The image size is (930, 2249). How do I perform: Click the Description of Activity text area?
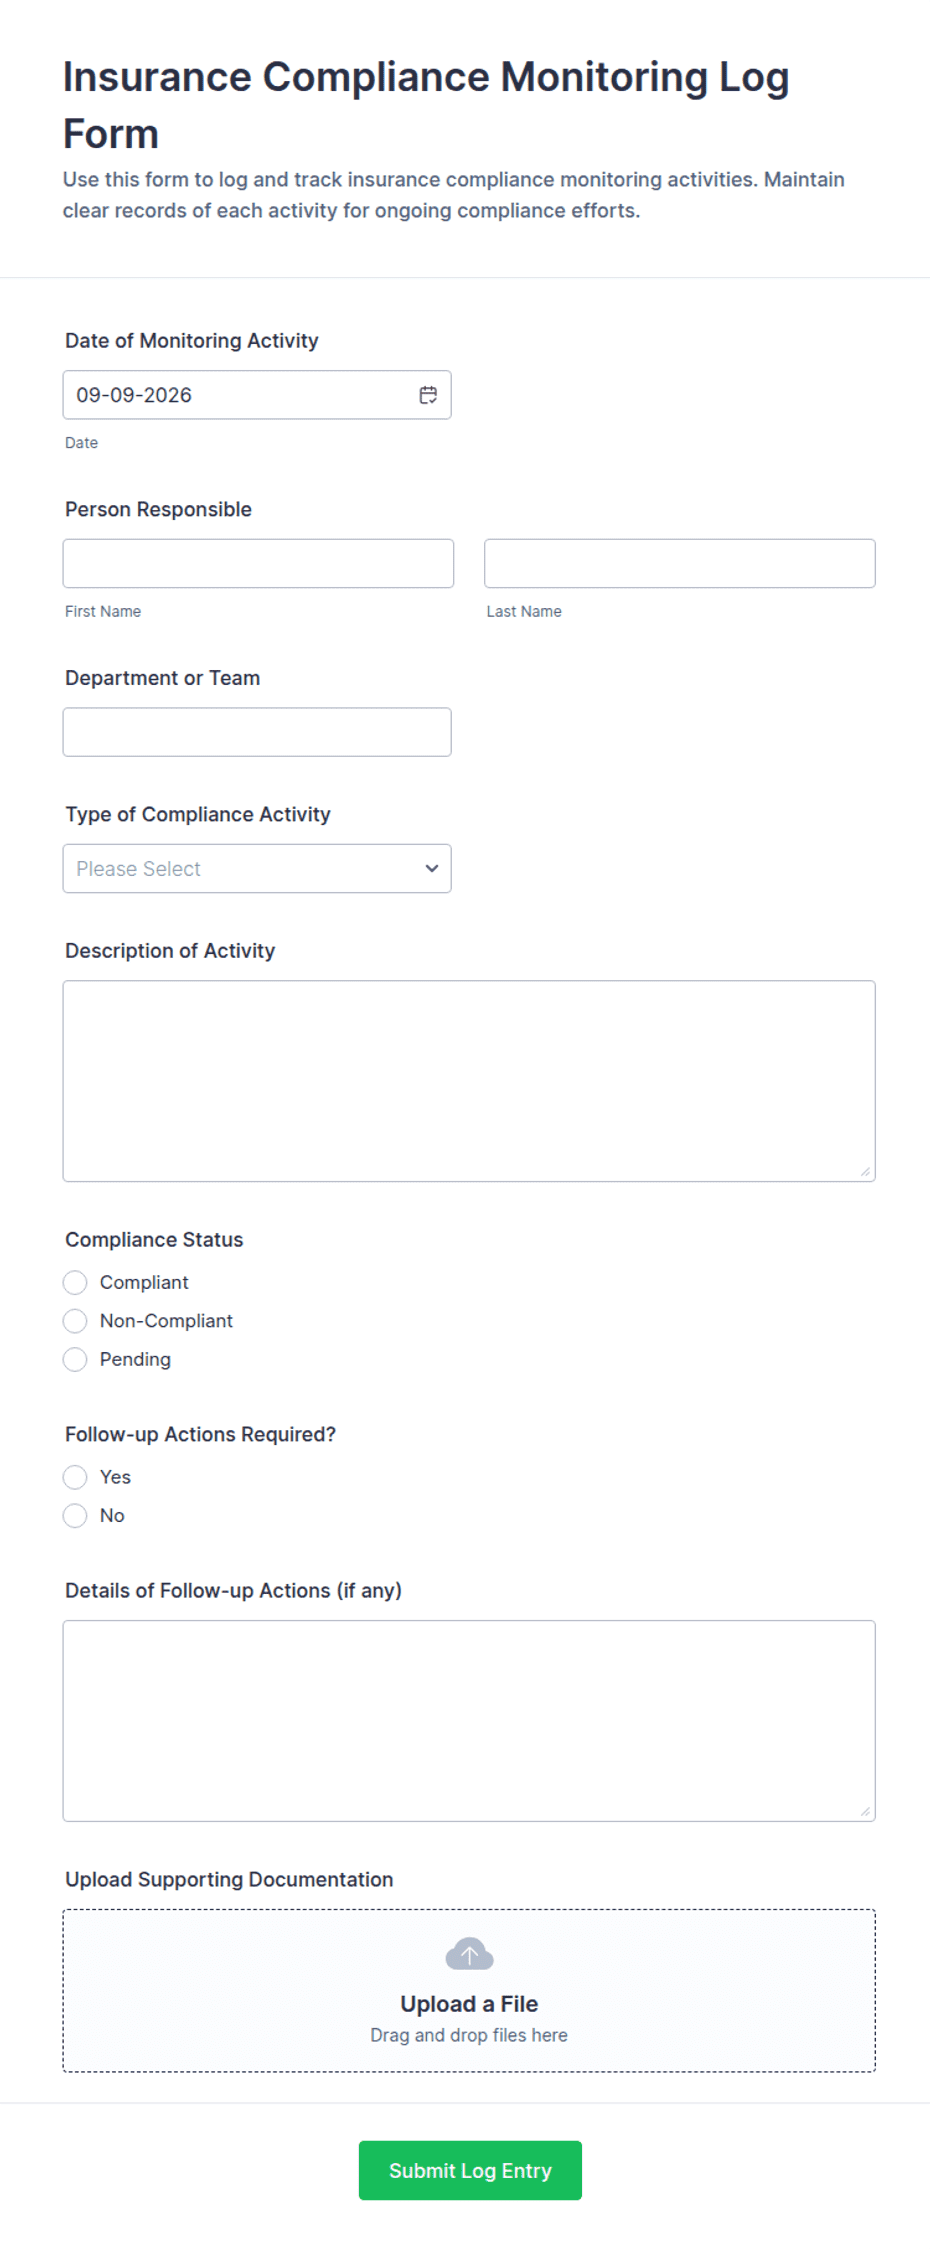[x=469, y=1081]
